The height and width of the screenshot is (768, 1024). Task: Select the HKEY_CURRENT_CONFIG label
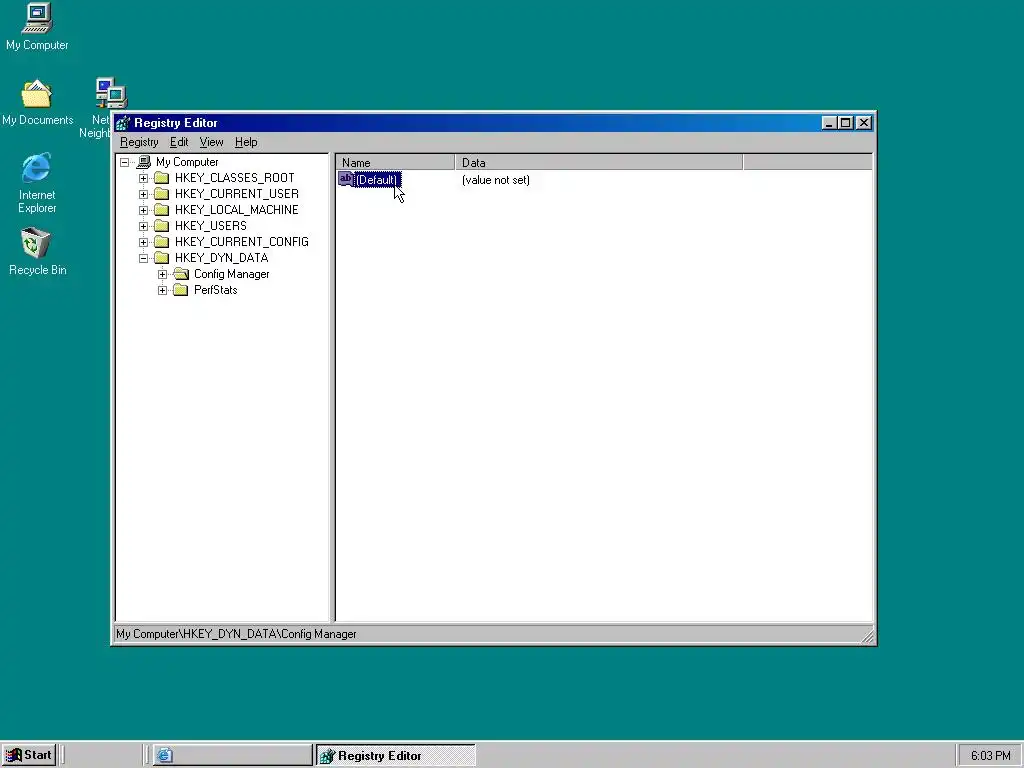pos(242,242)
